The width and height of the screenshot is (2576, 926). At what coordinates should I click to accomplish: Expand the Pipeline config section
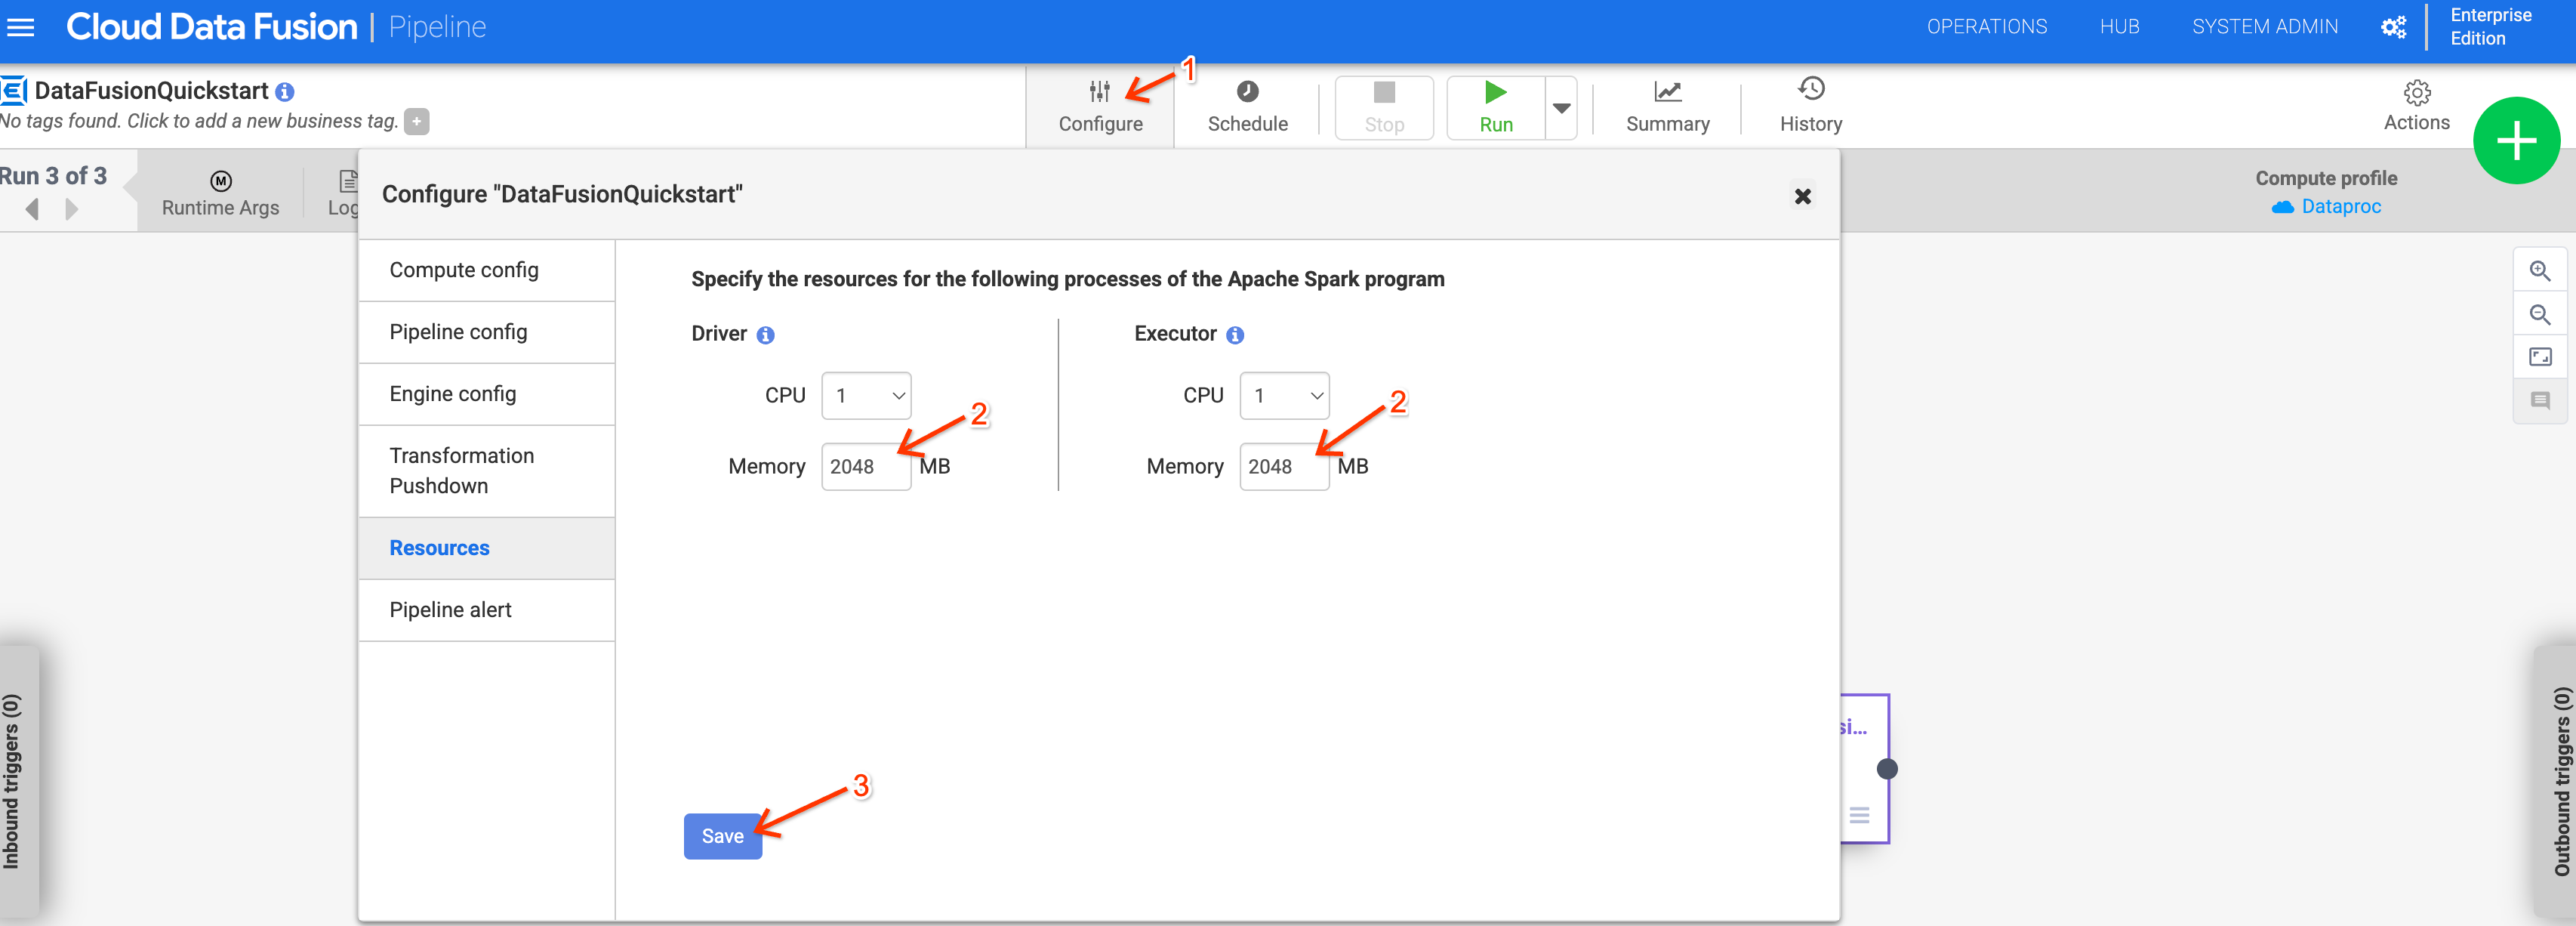pyautogui.click(x=457, y=332)
